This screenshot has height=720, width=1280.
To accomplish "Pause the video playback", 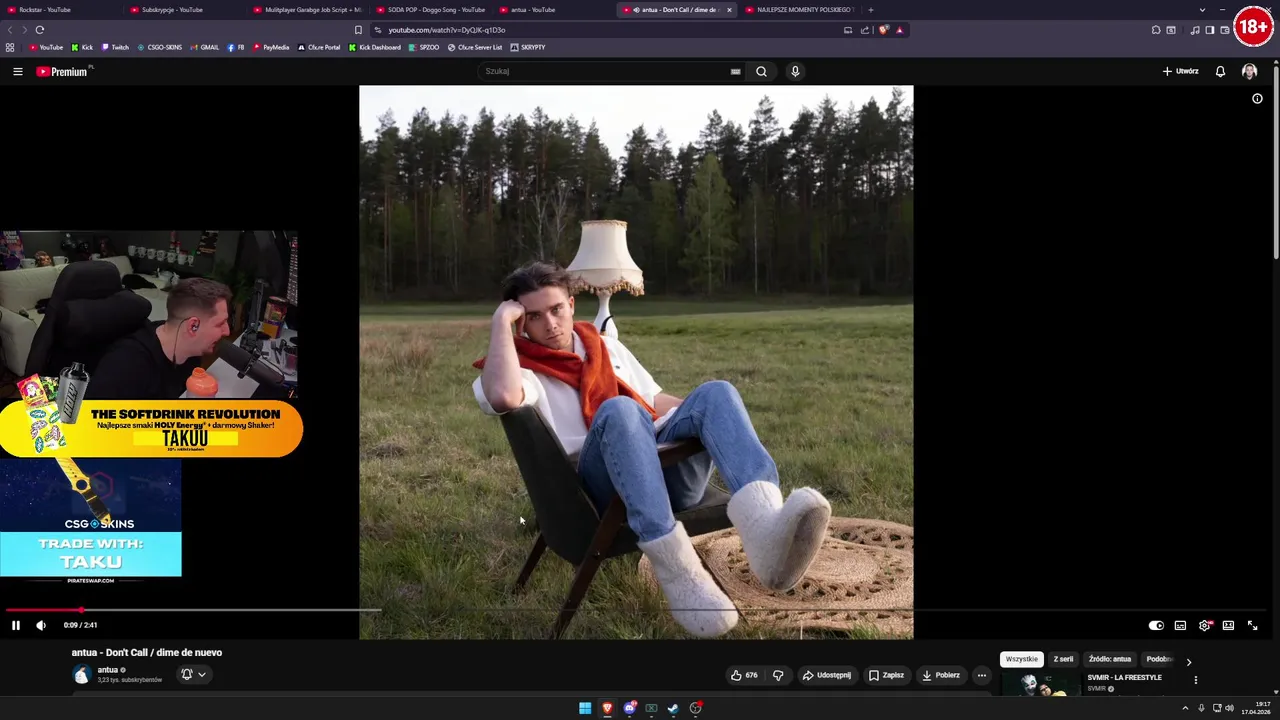I will click(16, 625).
